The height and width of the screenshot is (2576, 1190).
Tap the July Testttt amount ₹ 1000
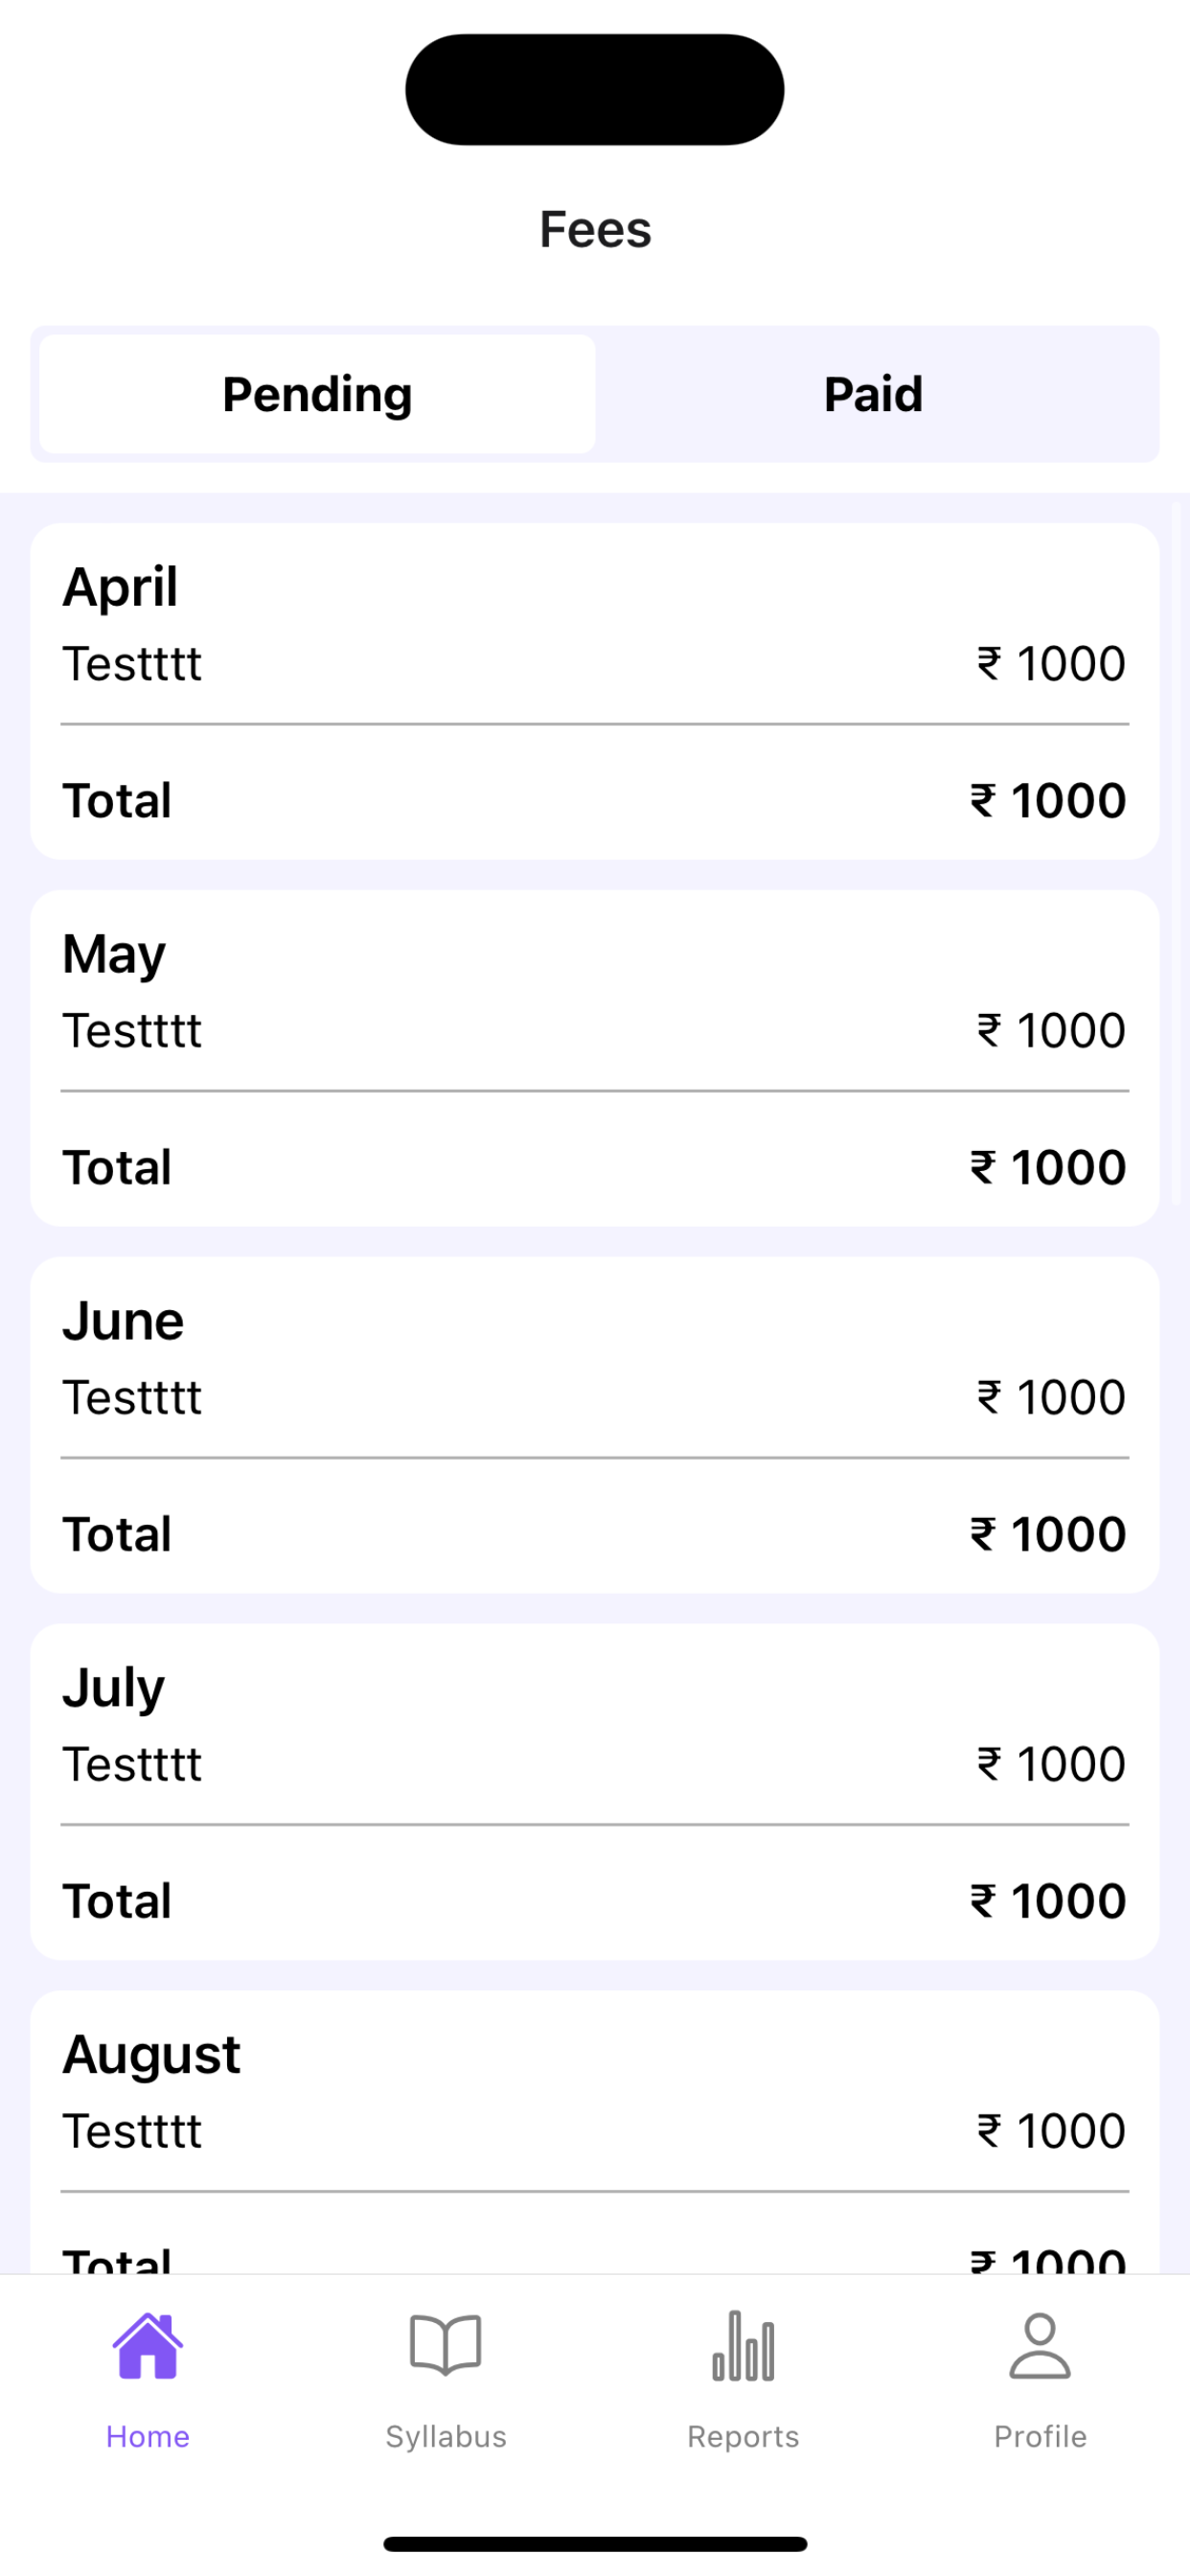tap(1051, 1765)
